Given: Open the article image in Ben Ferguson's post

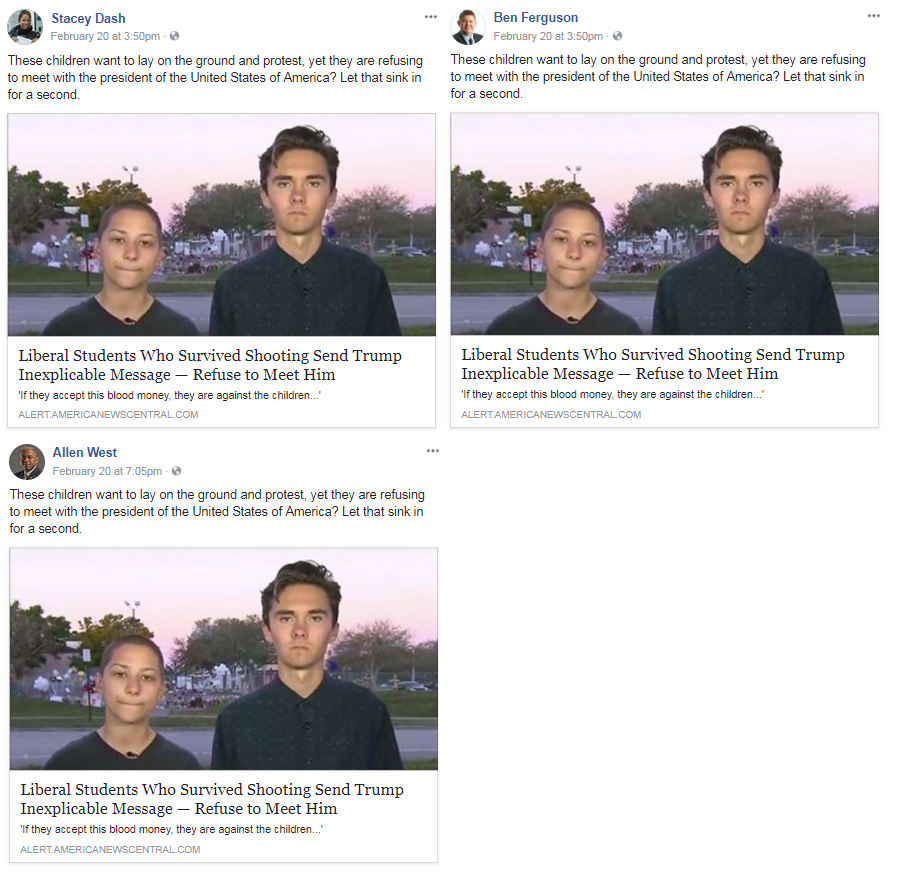Looking at the screenshot, I should click(x=664, y=224).
